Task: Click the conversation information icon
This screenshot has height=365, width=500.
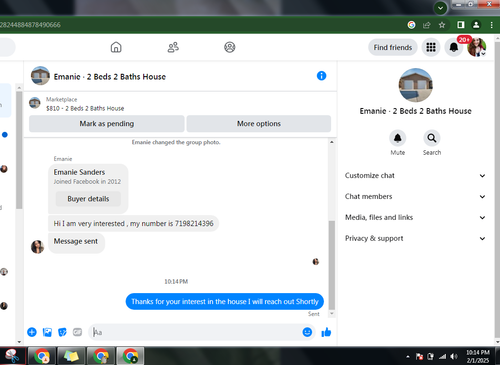Action: click(x=321, y=76)
